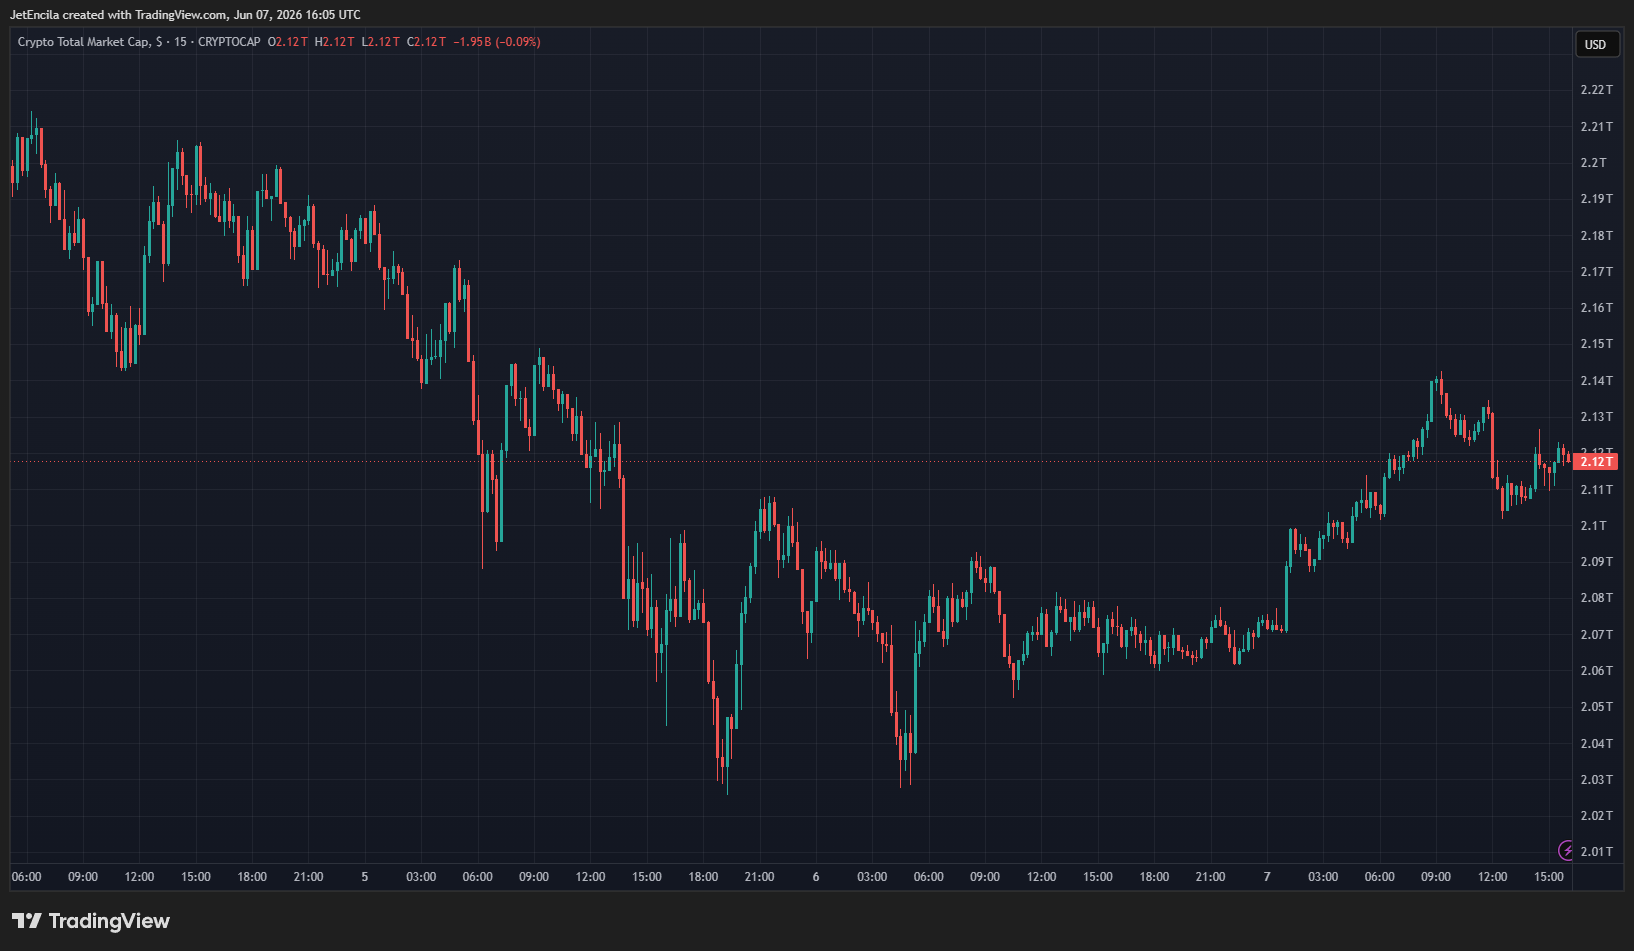
Task: Click the 2.16T price axis label
Action: coord(1596,308)
